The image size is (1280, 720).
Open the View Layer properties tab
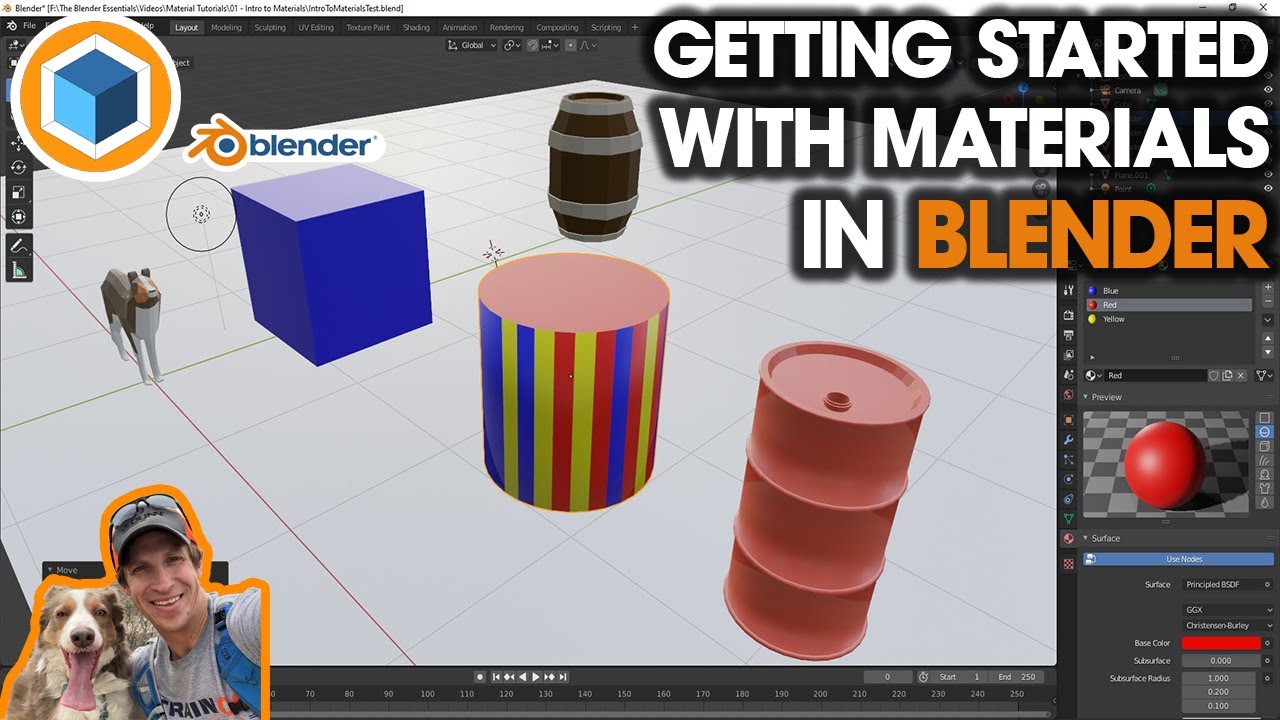pyautogui.click(x=1068, y=354)
